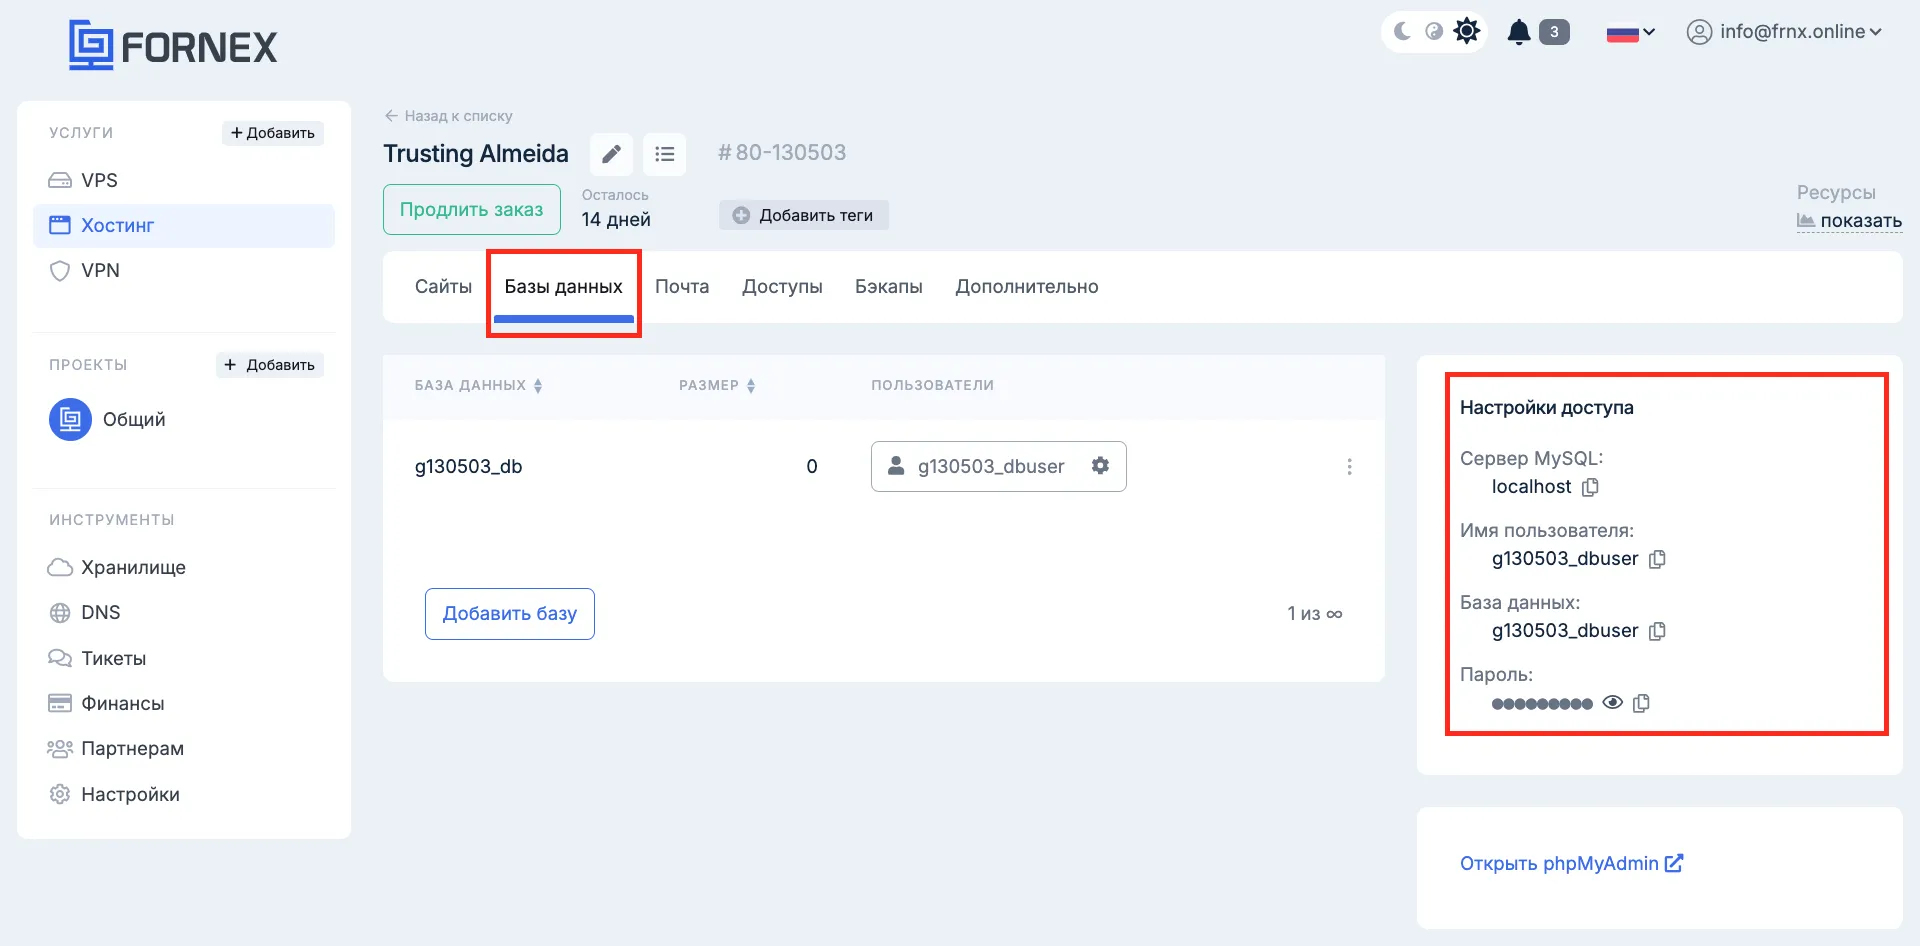
Task: Click the pencil edit name icon
Action: click(x=611, y=154)
